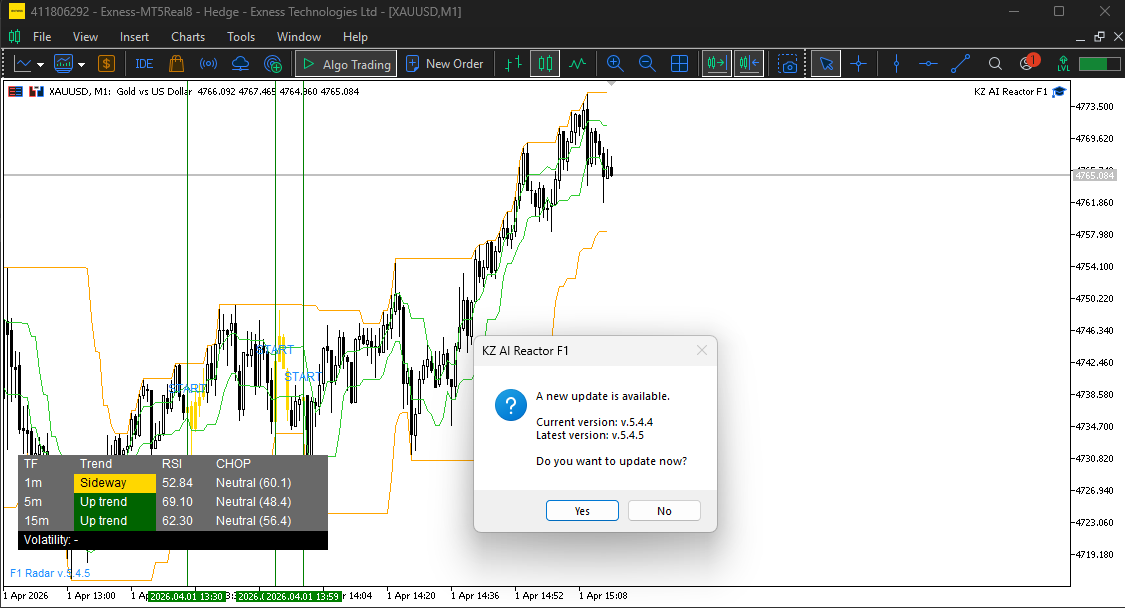Switch to candlestick chart mode
The width and height of the screenshot is (1125, 608).
[x=545, y=64]
